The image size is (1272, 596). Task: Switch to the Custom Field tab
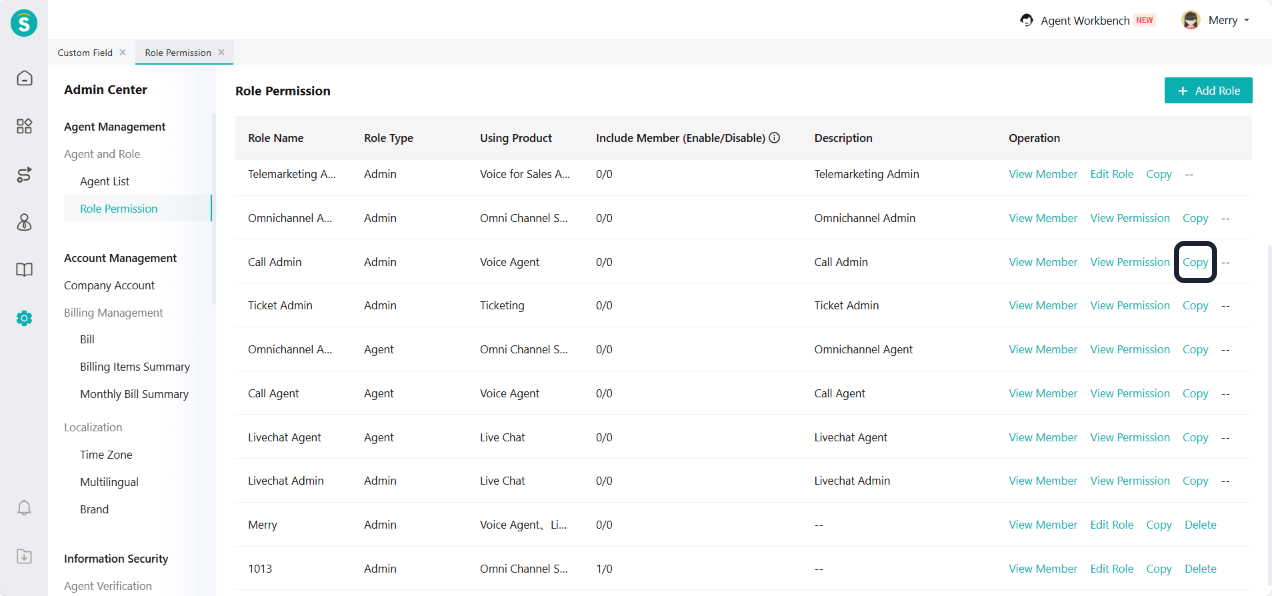[85, 52]
